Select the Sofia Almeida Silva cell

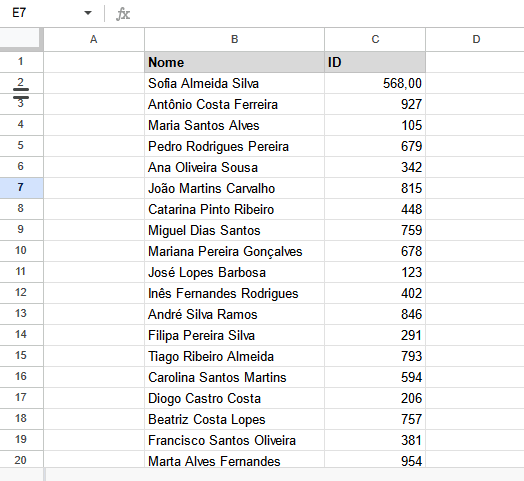click(234, 83)
